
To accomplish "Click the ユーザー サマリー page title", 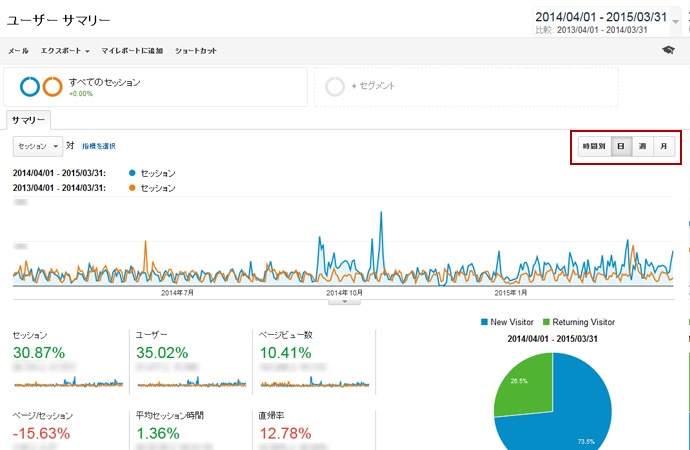I will coord(58,20).
